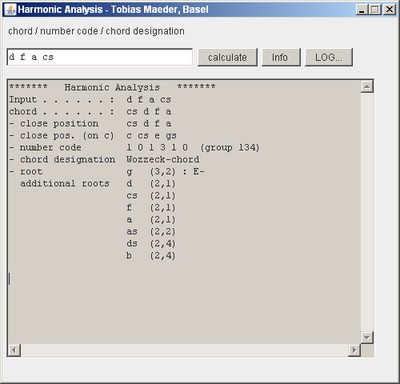Close the Harmonic Analysis window

point(389,9)
